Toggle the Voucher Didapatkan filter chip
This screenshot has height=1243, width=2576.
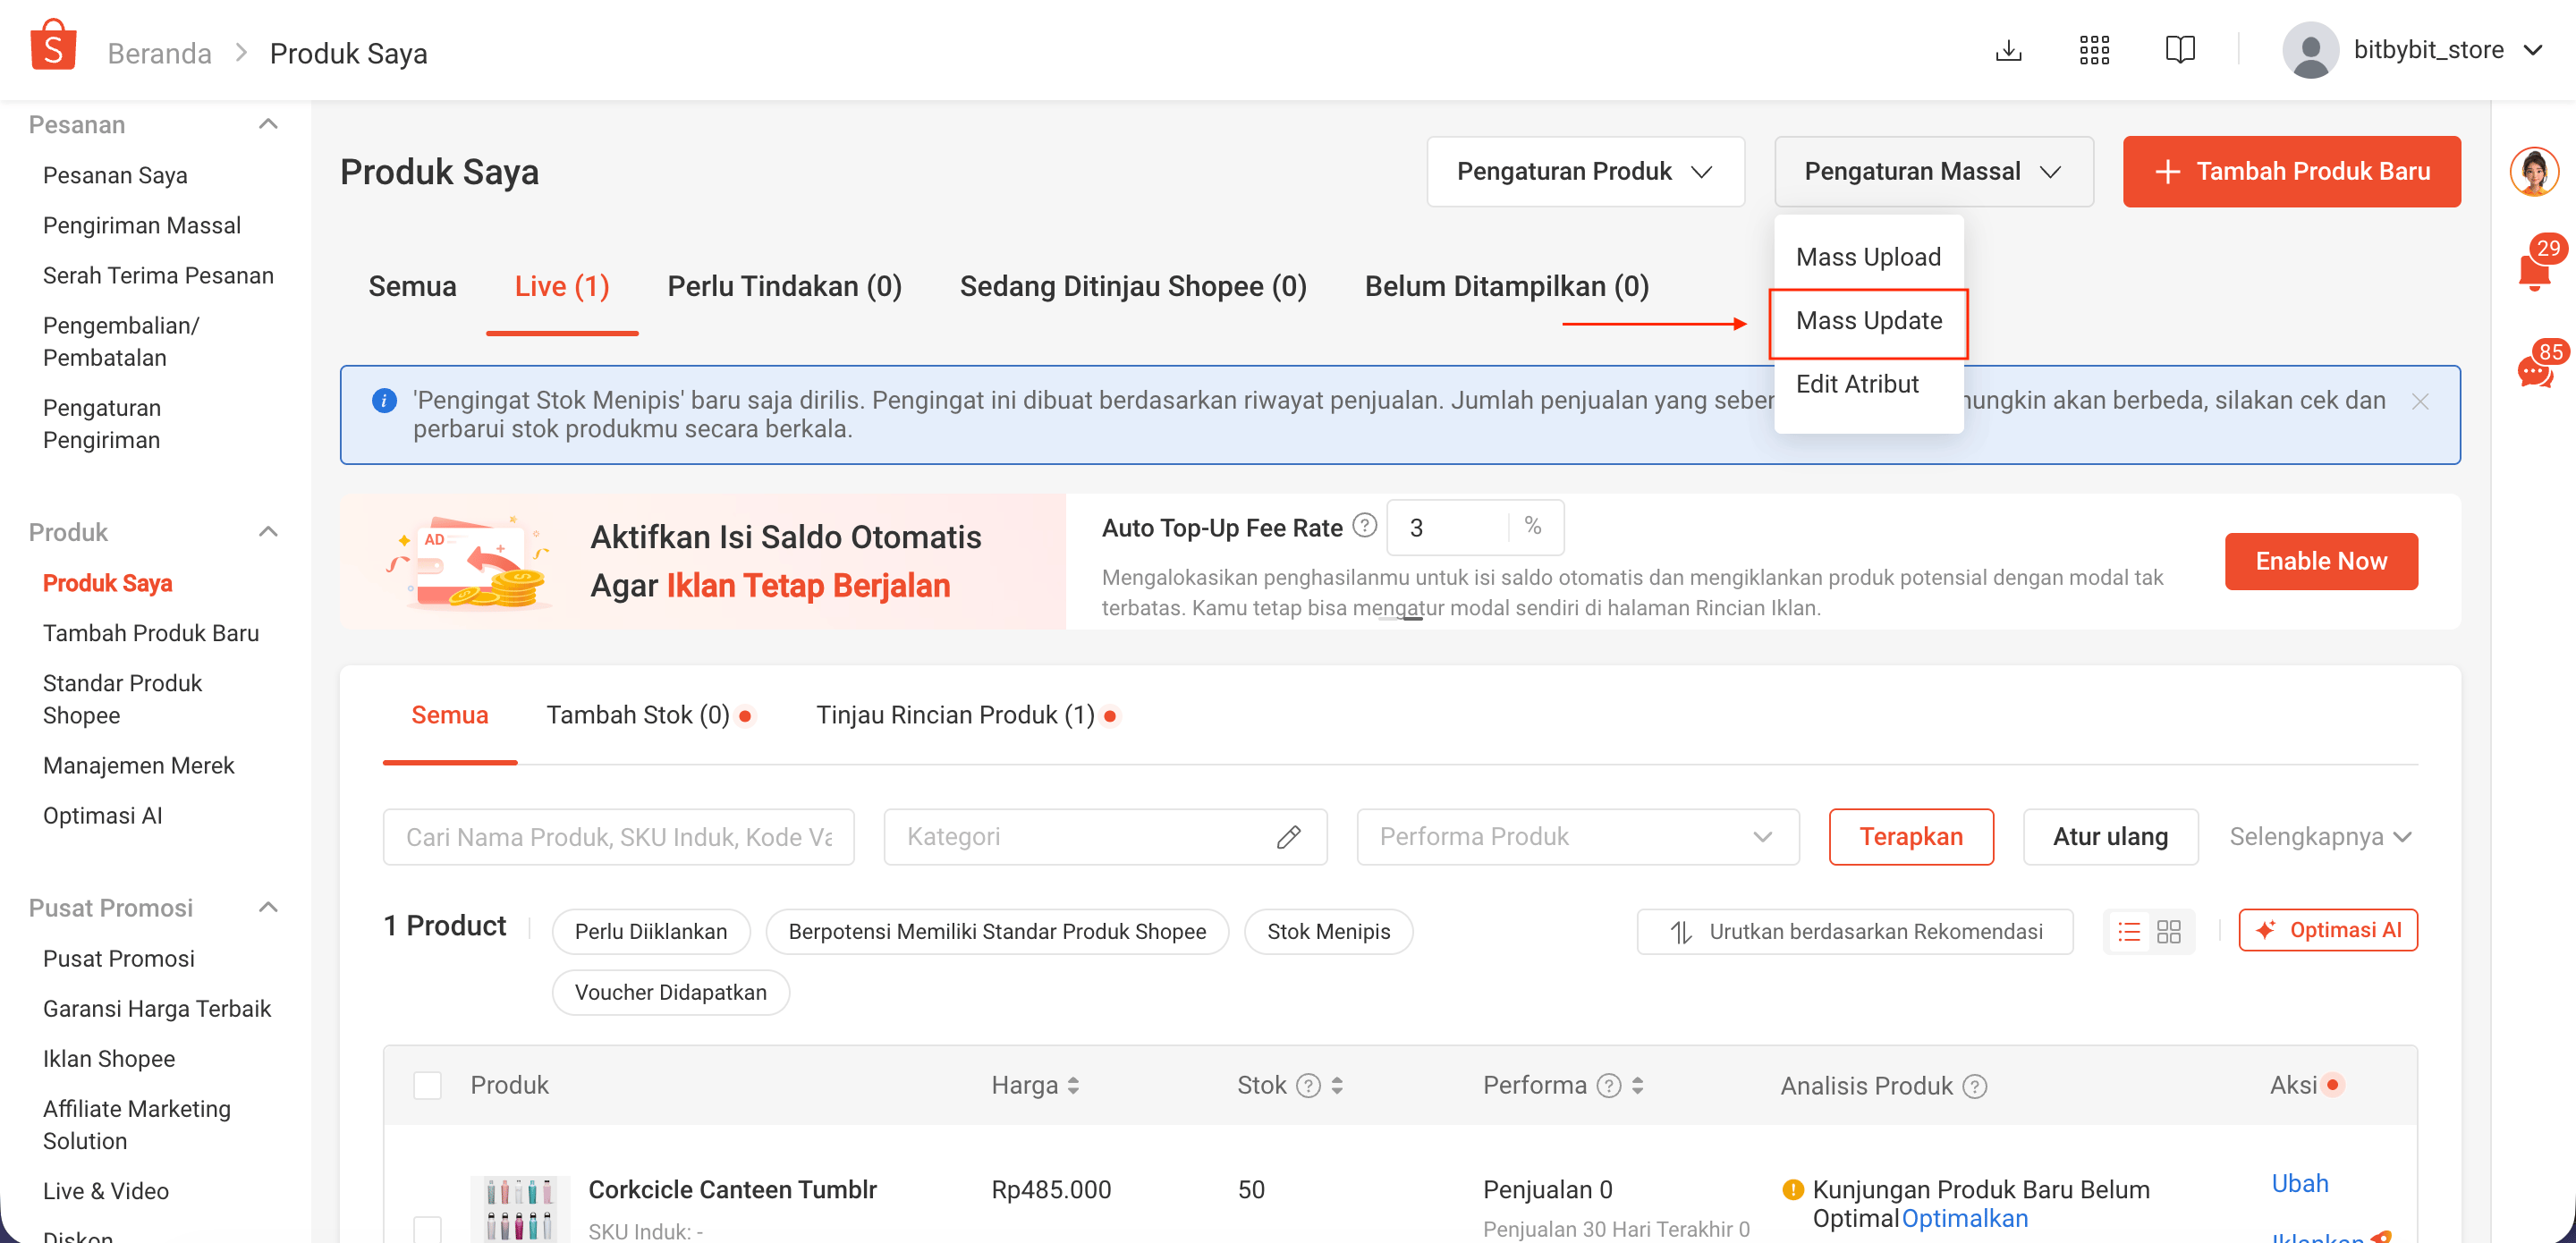tap(670, 993)
